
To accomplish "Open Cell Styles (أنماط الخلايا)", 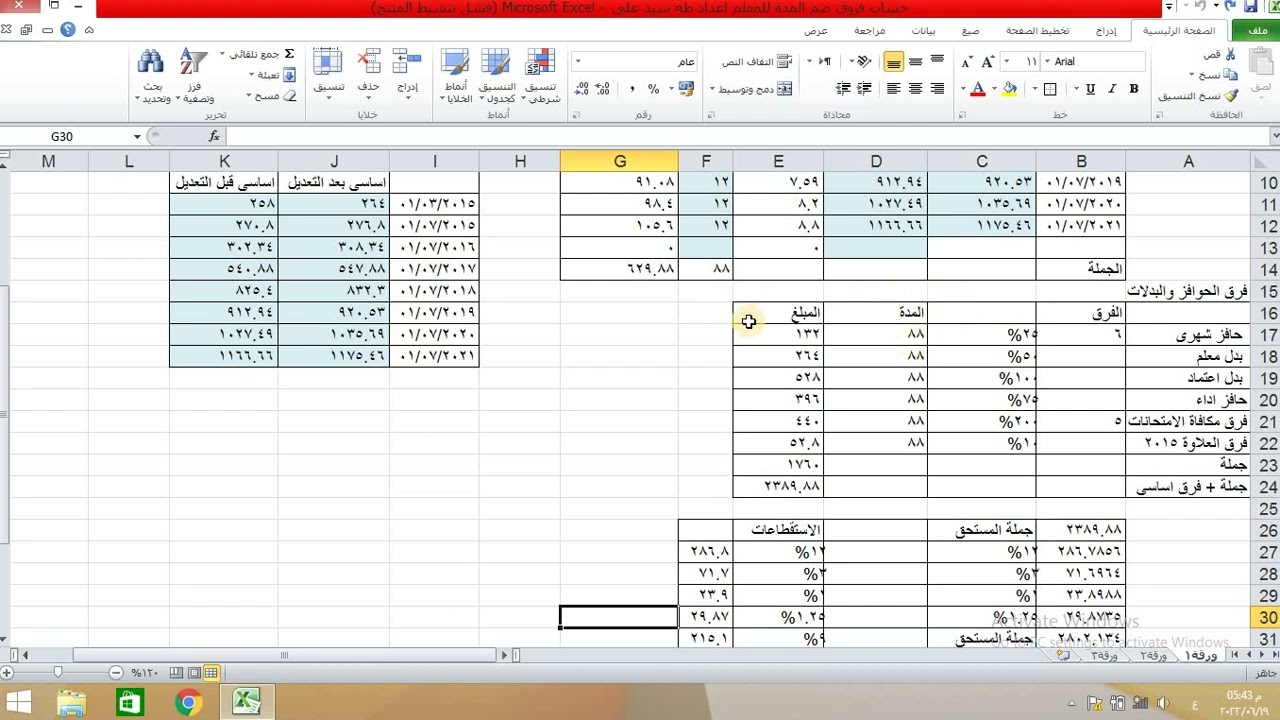I will (456, 76).
